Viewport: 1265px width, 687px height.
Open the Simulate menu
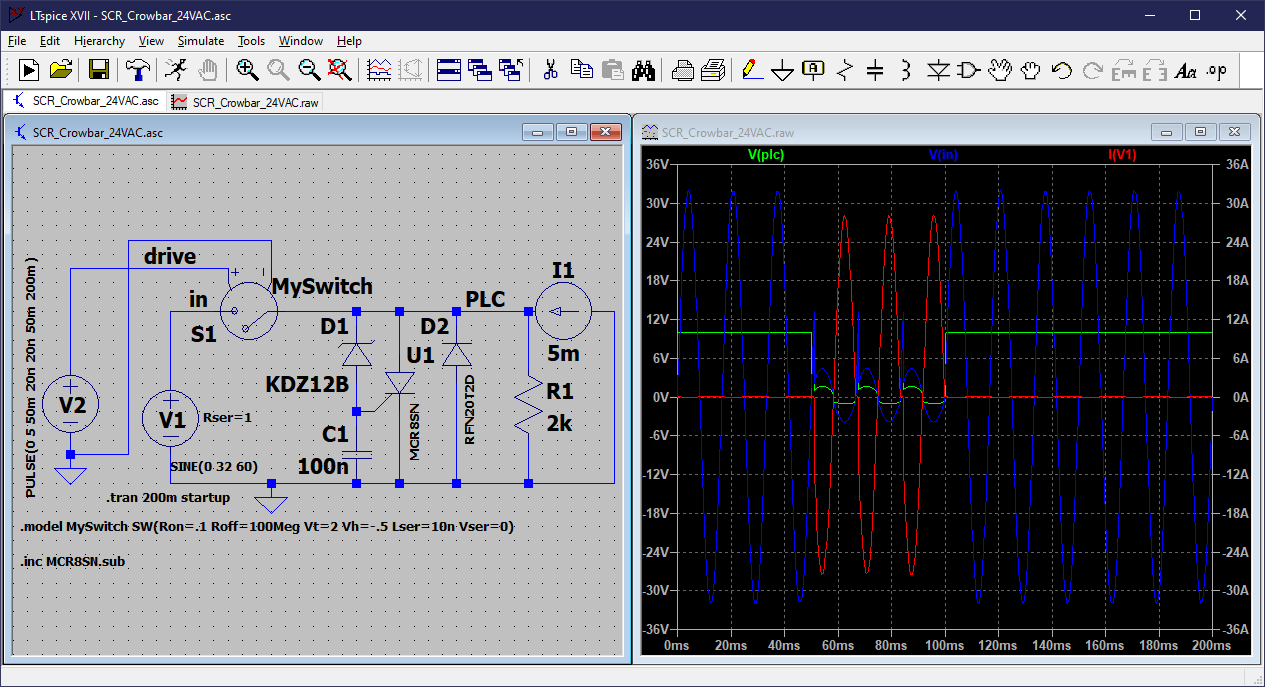[200, 41]
